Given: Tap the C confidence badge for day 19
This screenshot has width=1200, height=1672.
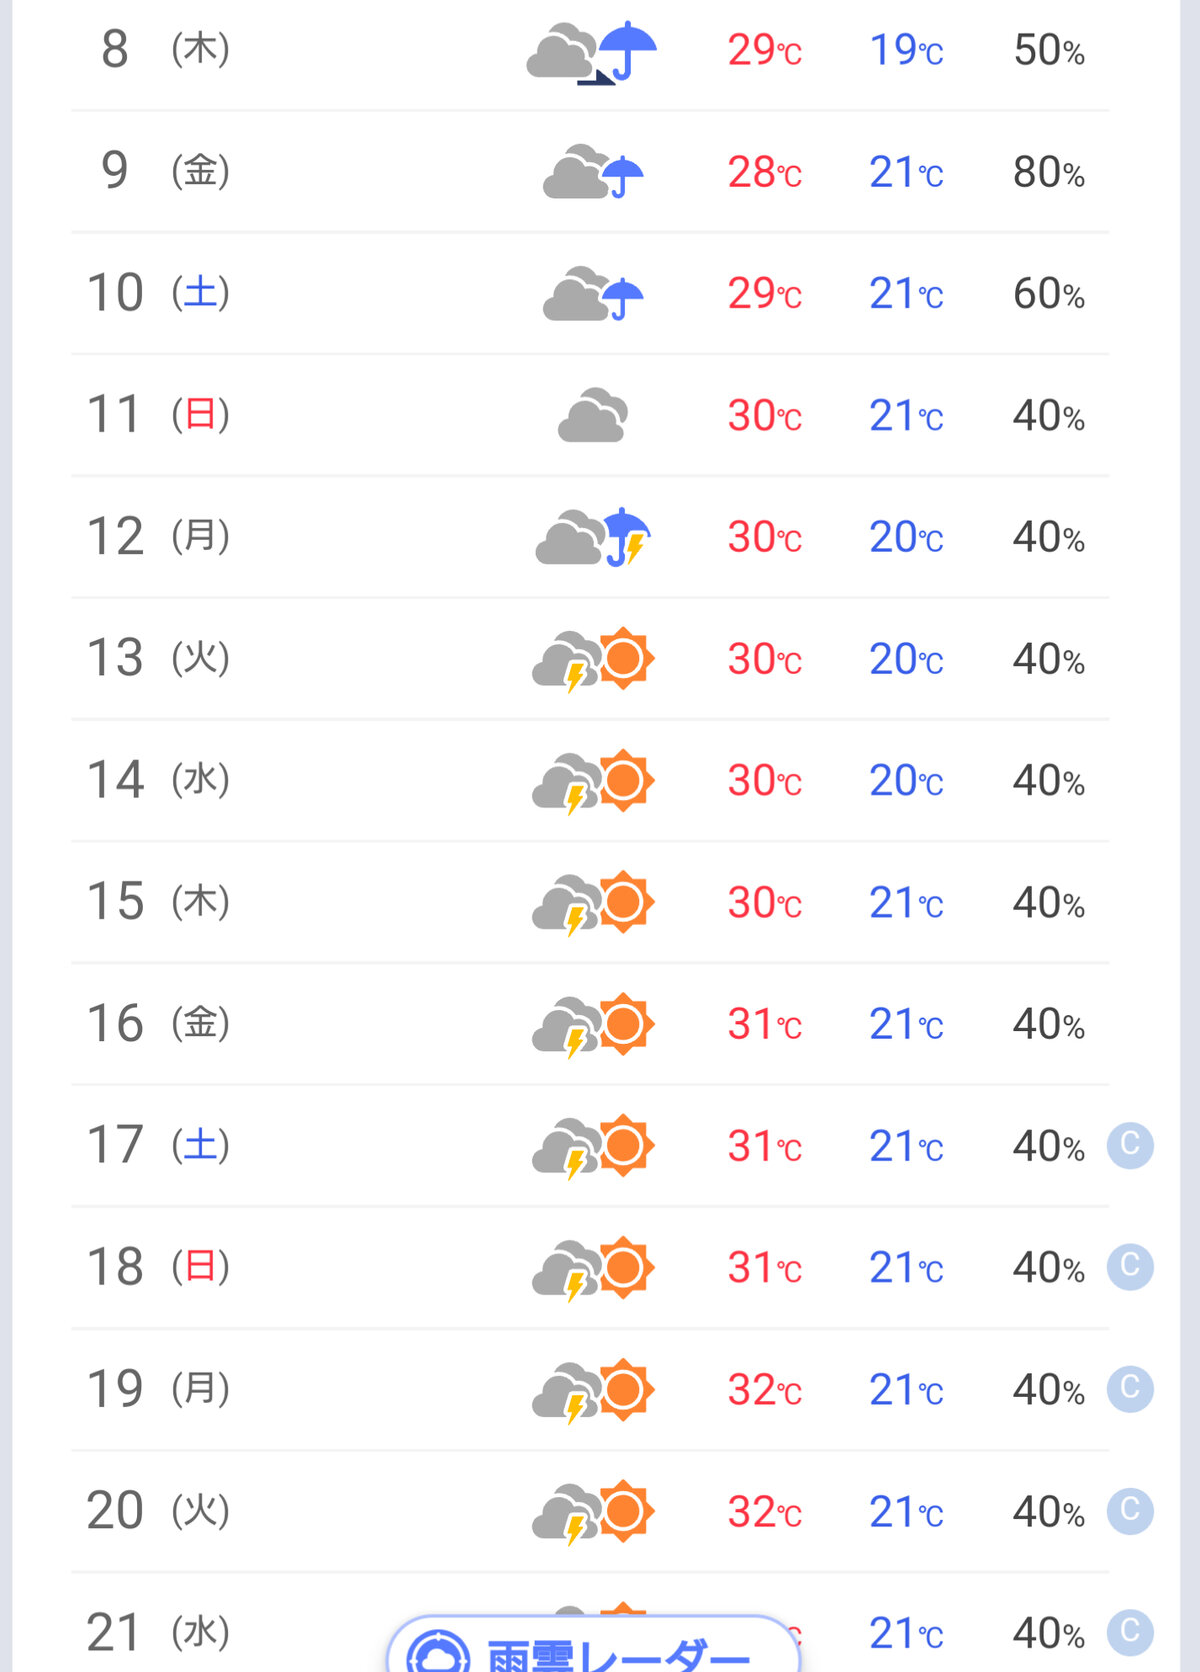Looking at the screenshot, I should coord(1130,1389).
